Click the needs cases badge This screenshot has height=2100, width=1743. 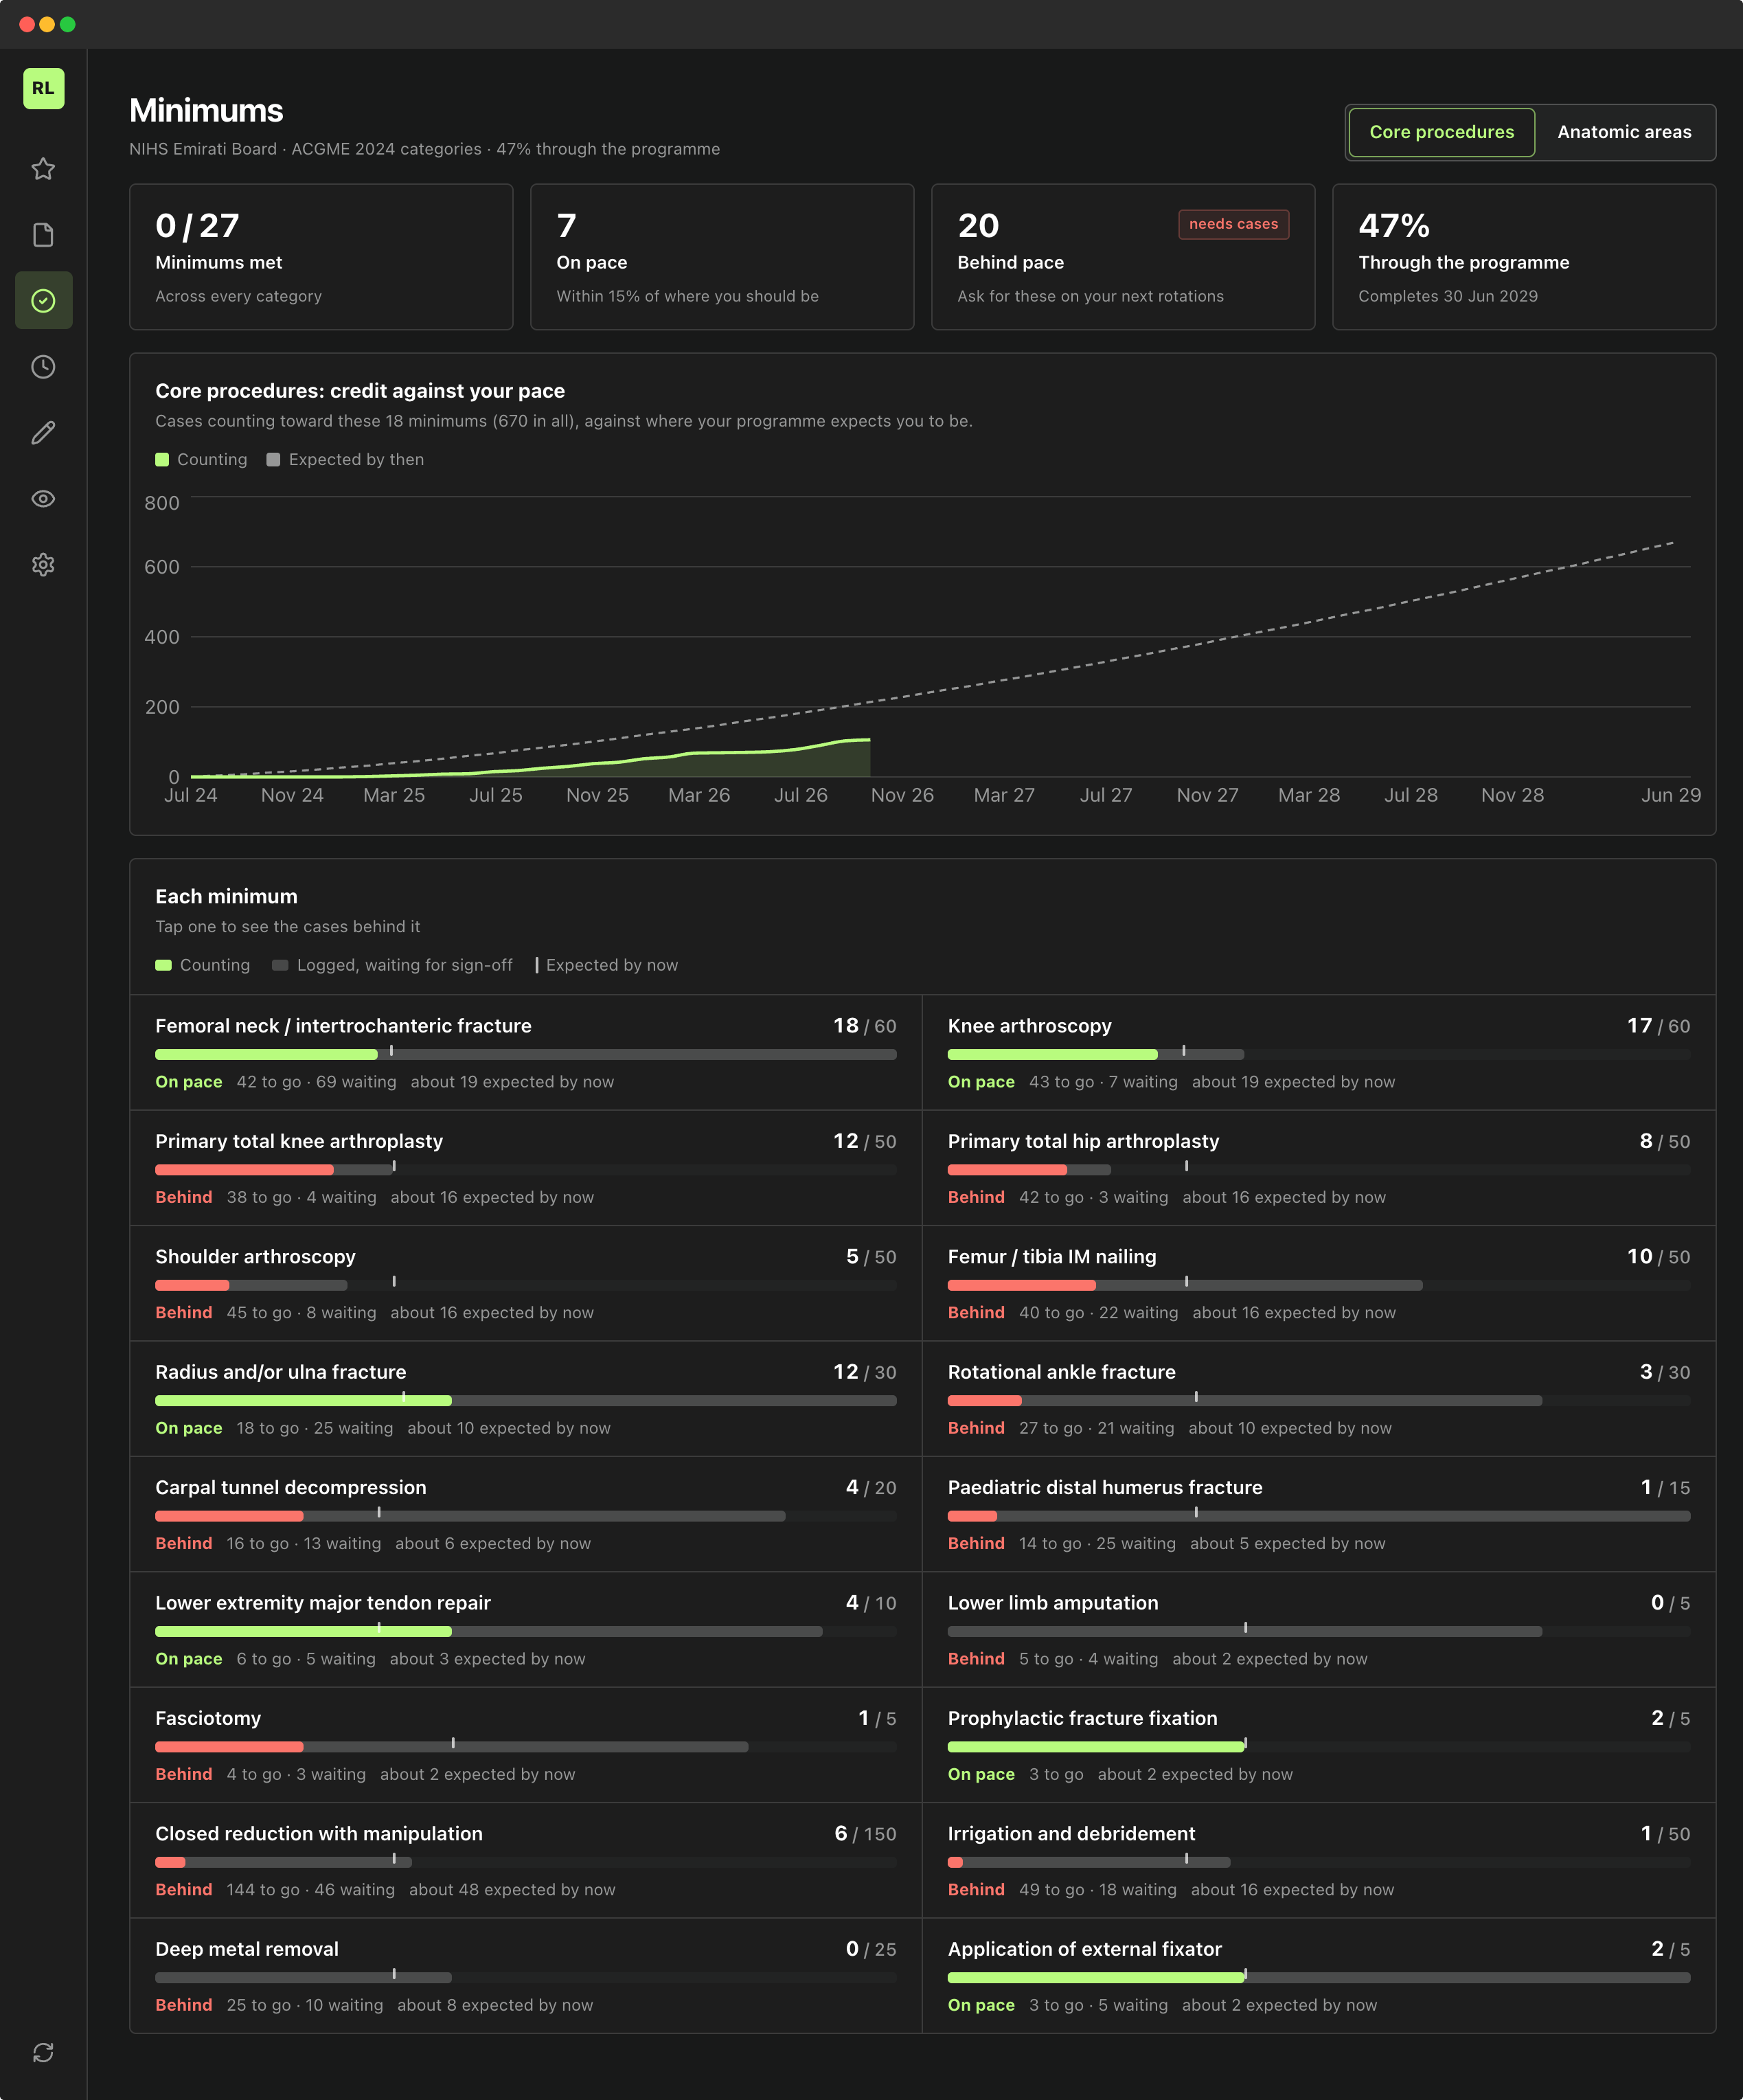(1233, 224)
